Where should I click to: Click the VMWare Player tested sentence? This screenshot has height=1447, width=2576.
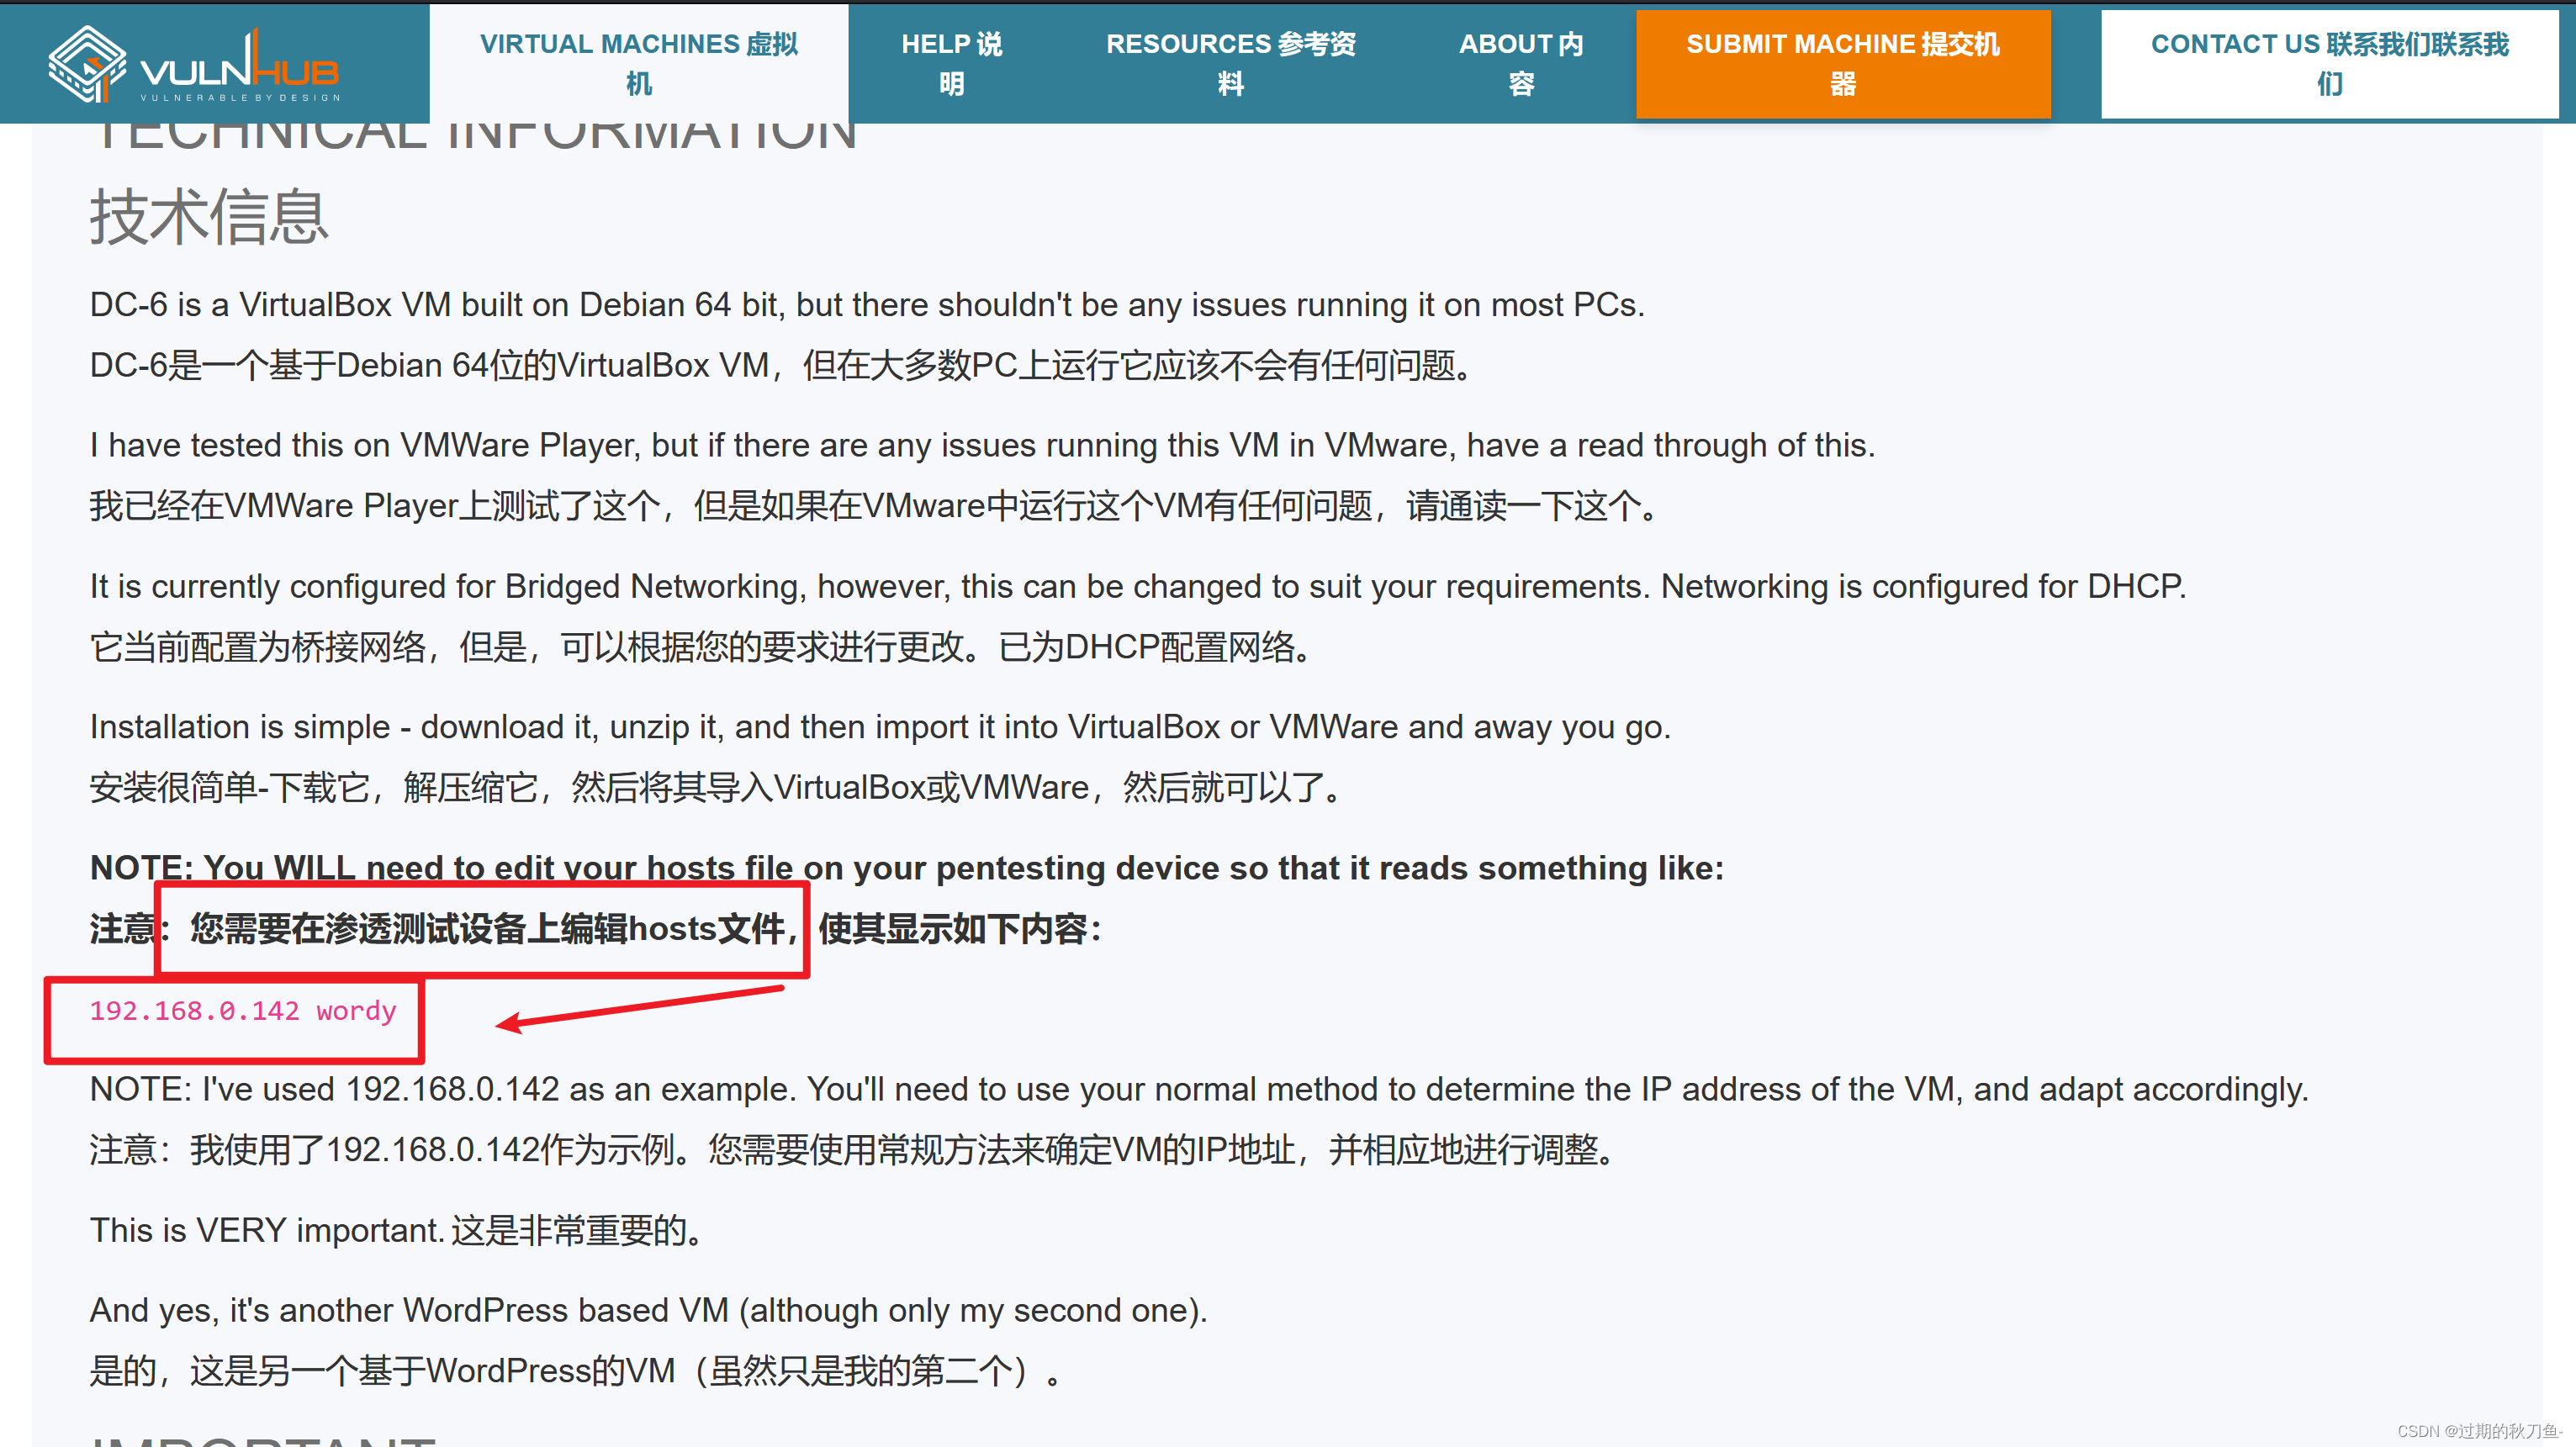click(982, 445)
